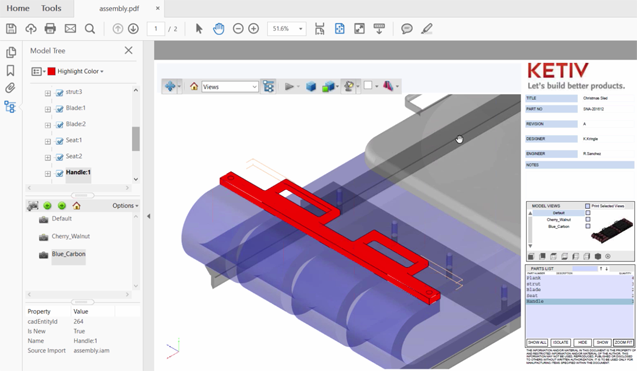Uncheck the Blade:1 visibility checkbox
This screenshot has height=371, width=637.
click(x=59, y=109)
